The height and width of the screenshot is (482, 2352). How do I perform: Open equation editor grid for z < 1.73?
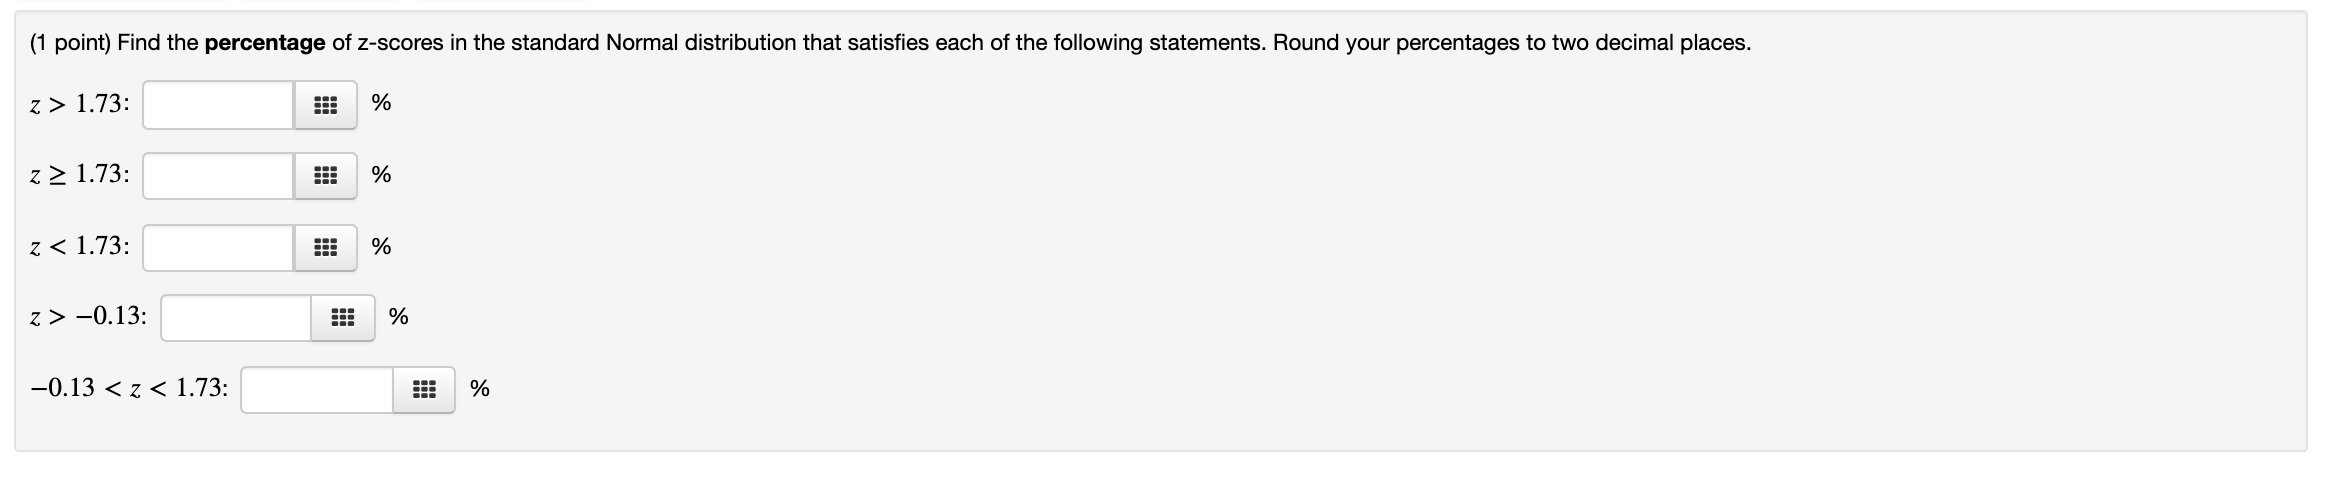(325, 248)
